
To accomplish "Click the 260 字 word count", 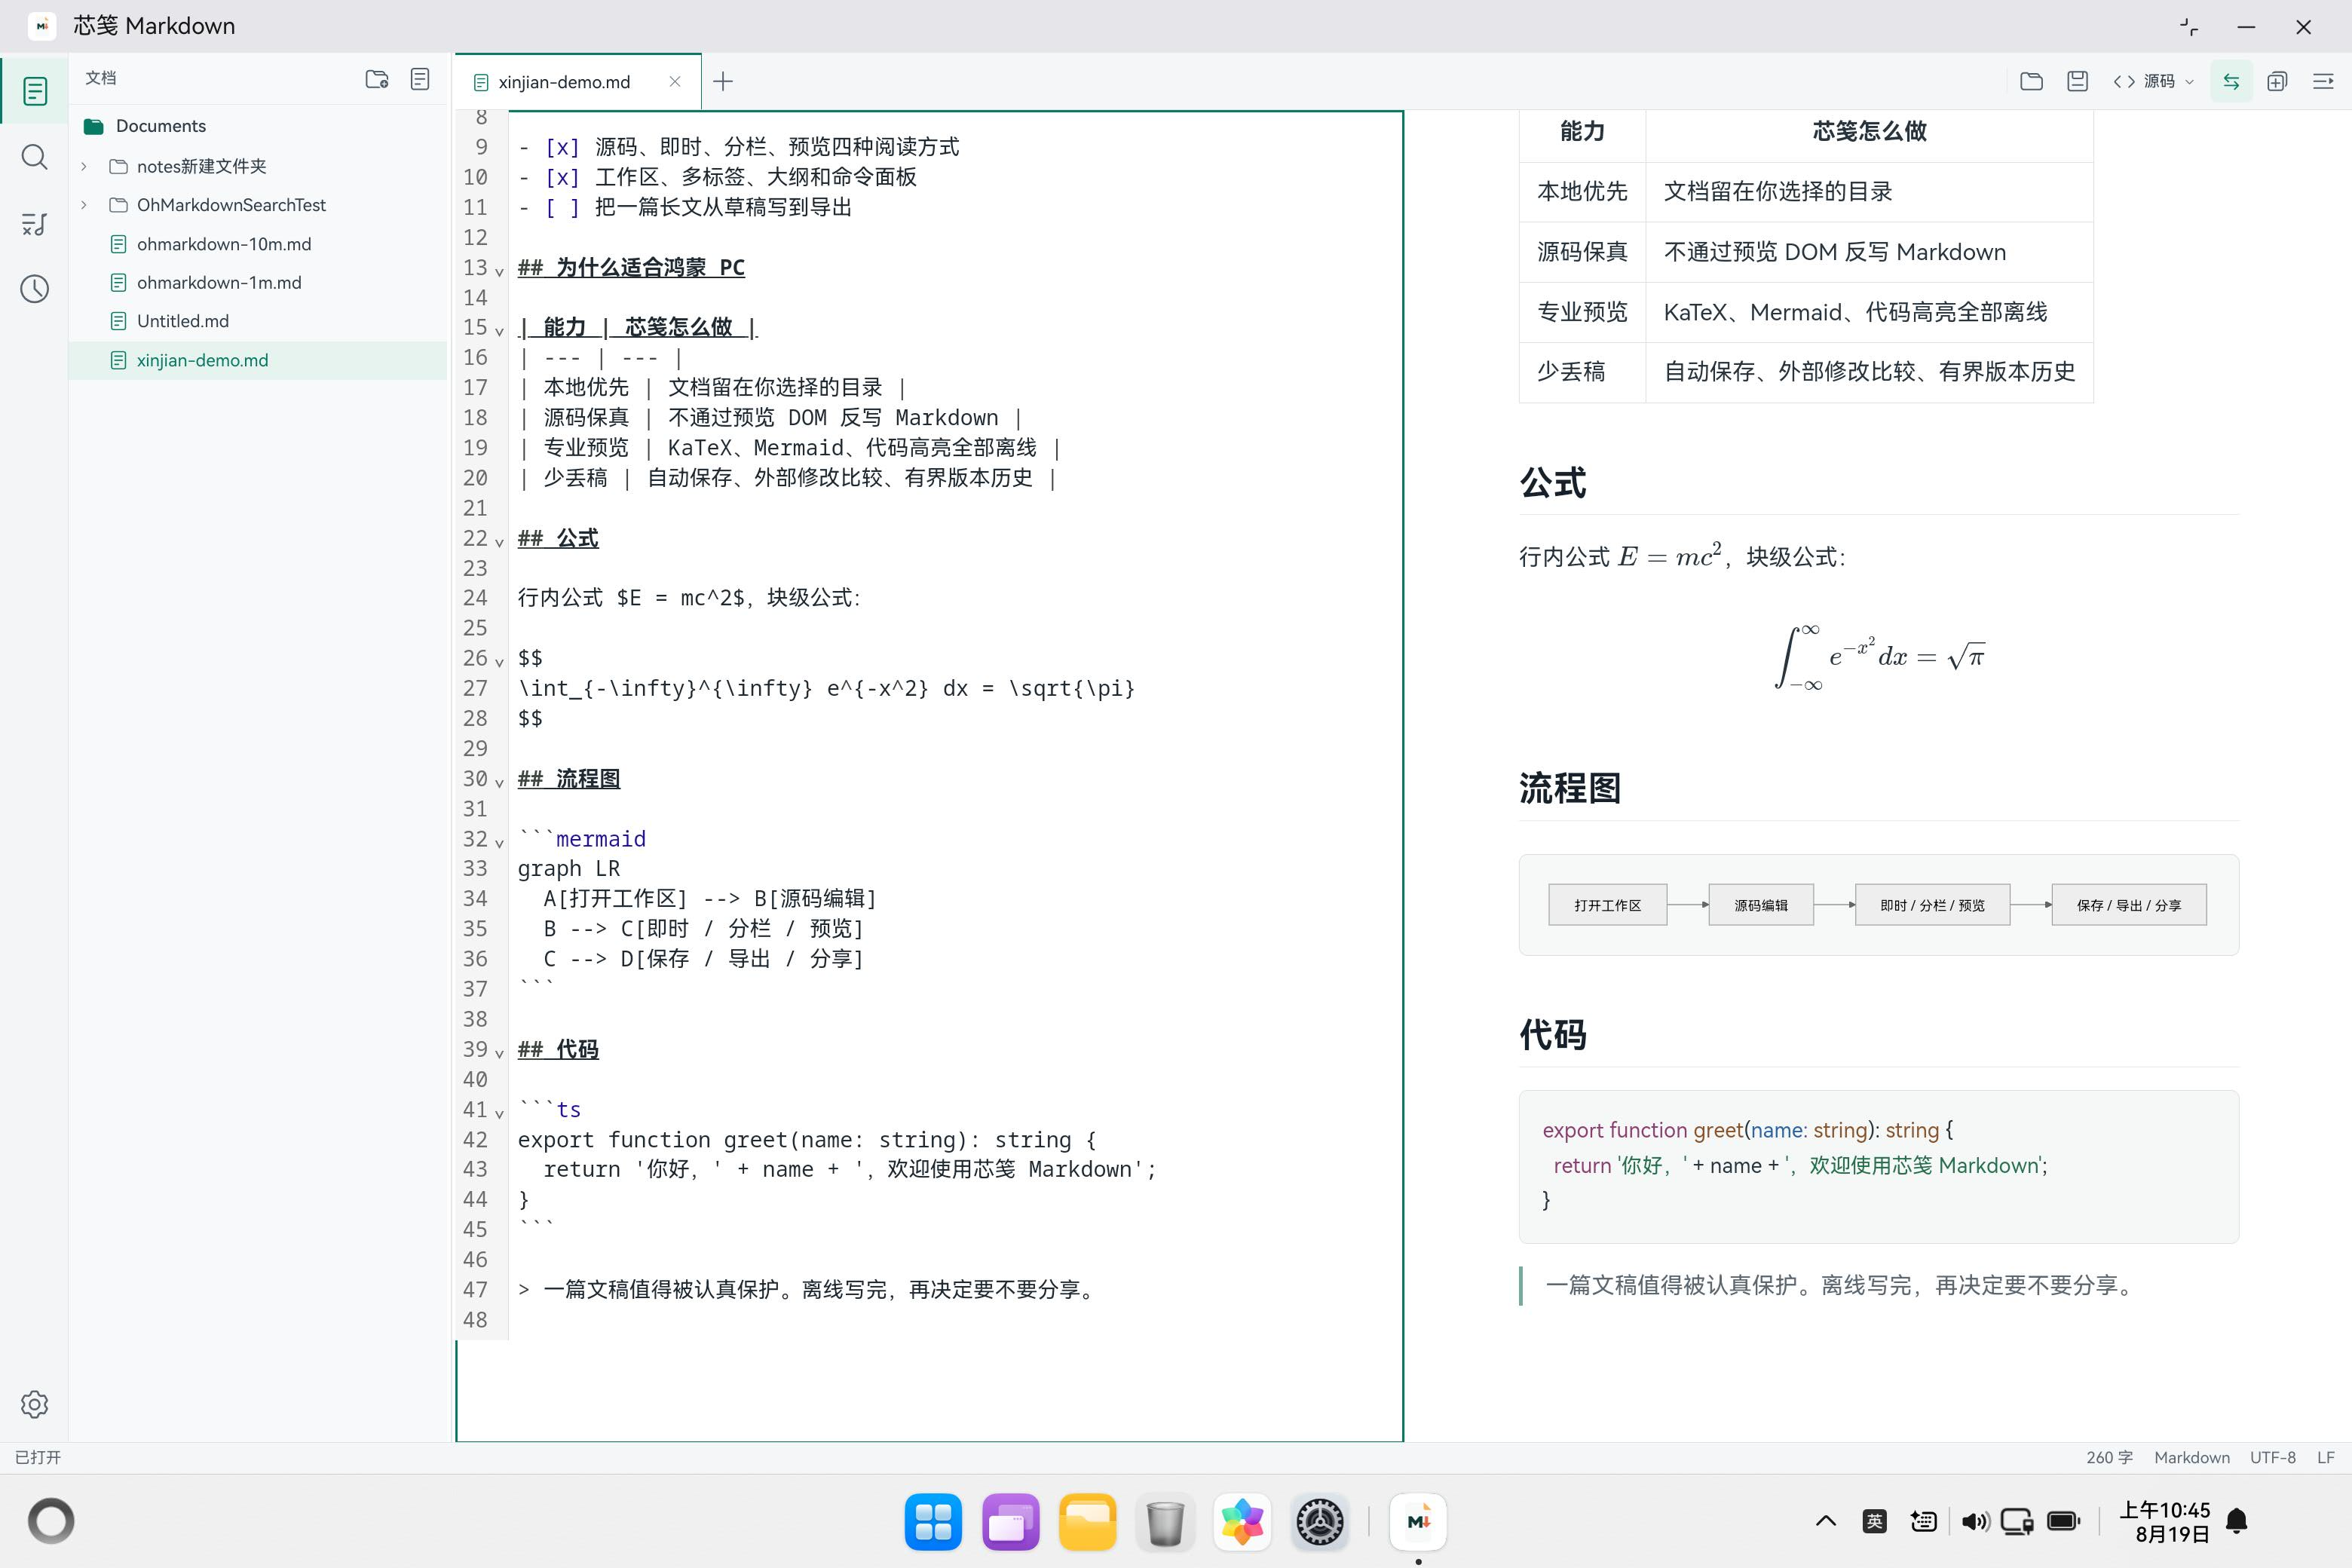I will pos(2109,1457).
